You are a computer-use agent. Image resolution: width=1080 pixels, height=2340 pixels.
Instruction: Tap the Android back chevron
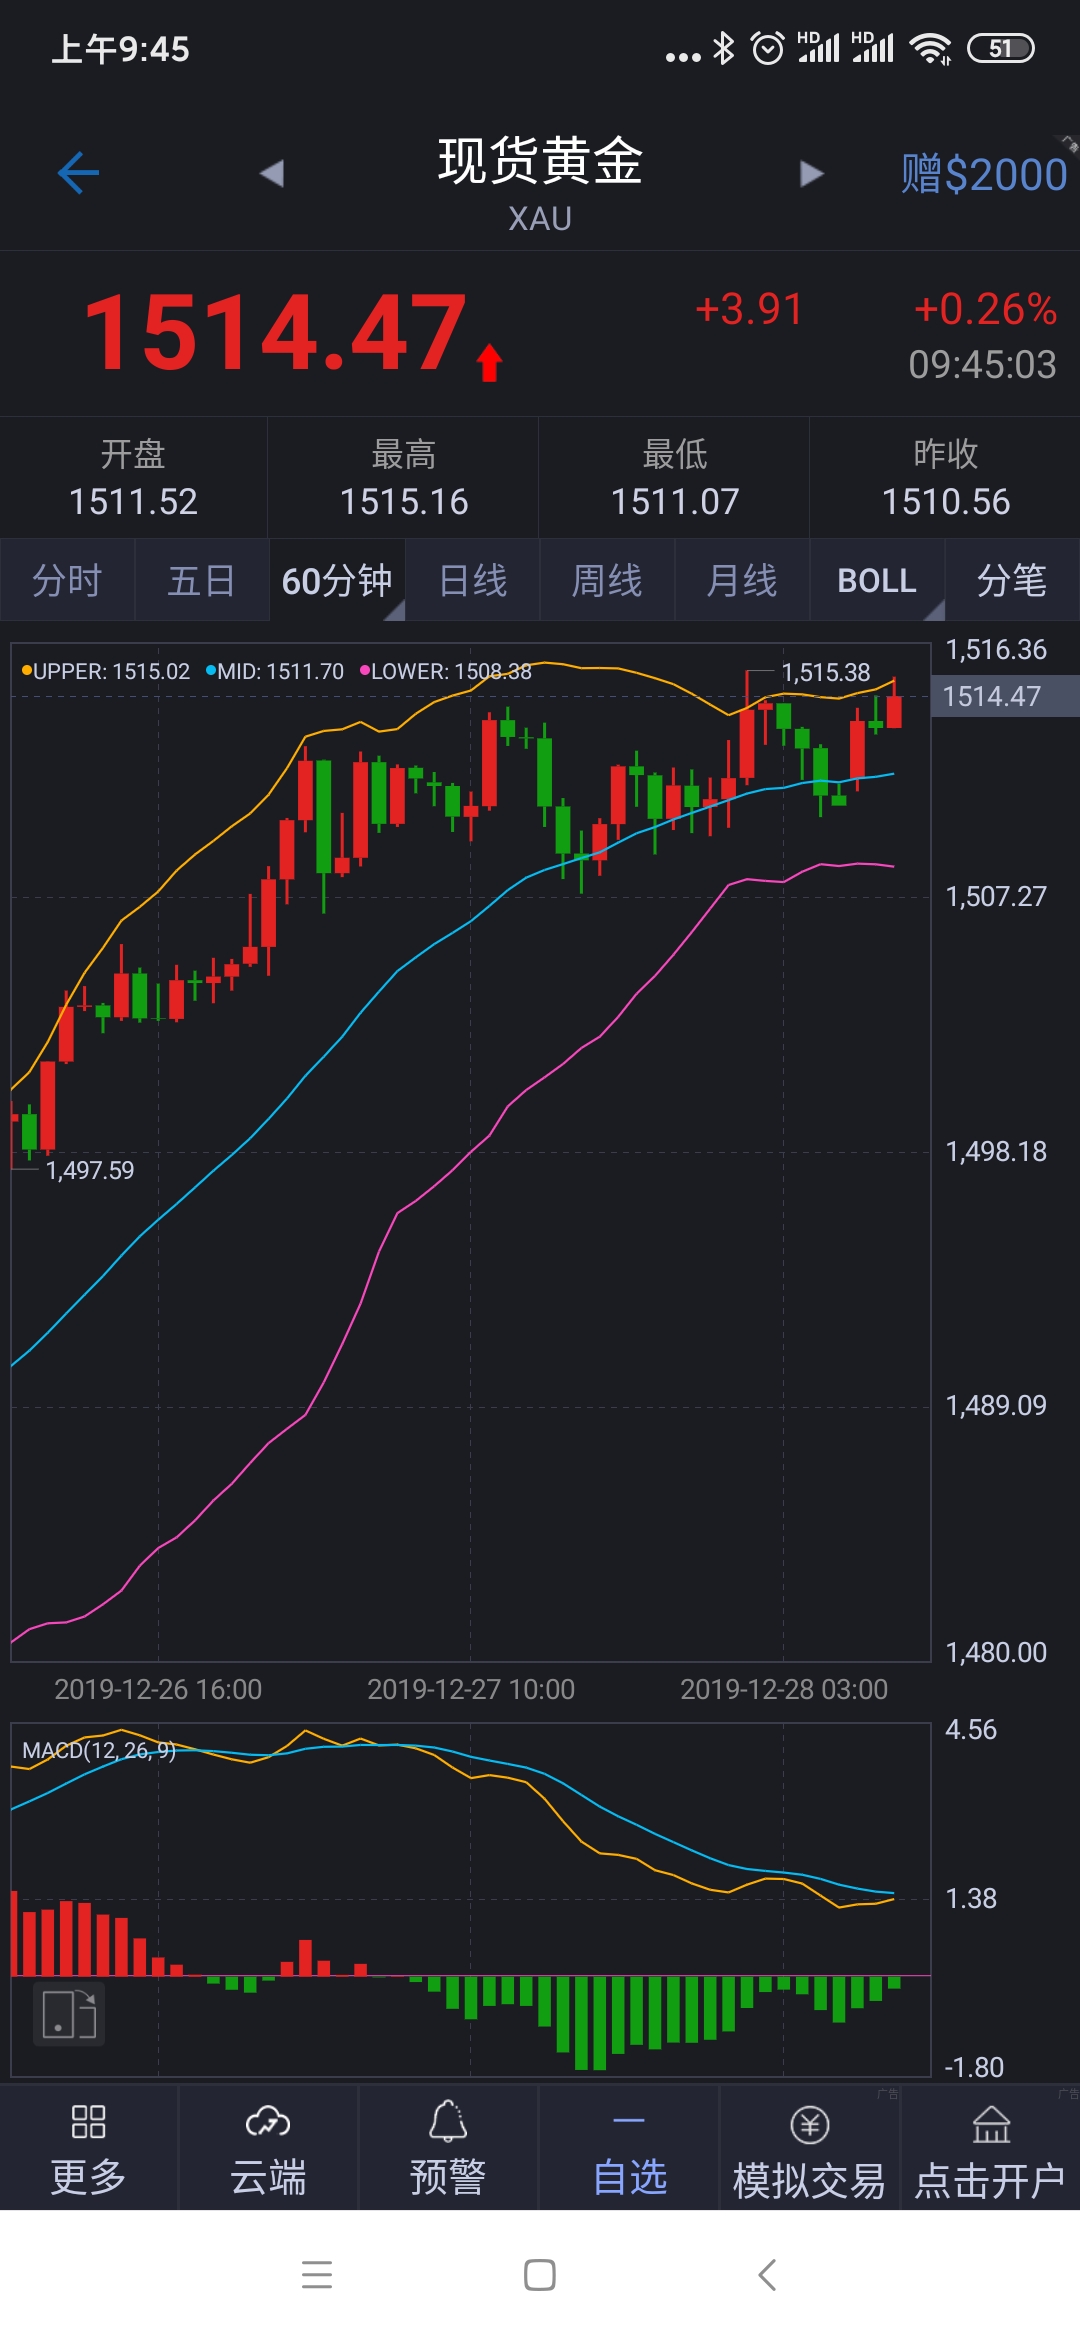pos(767,2275)
